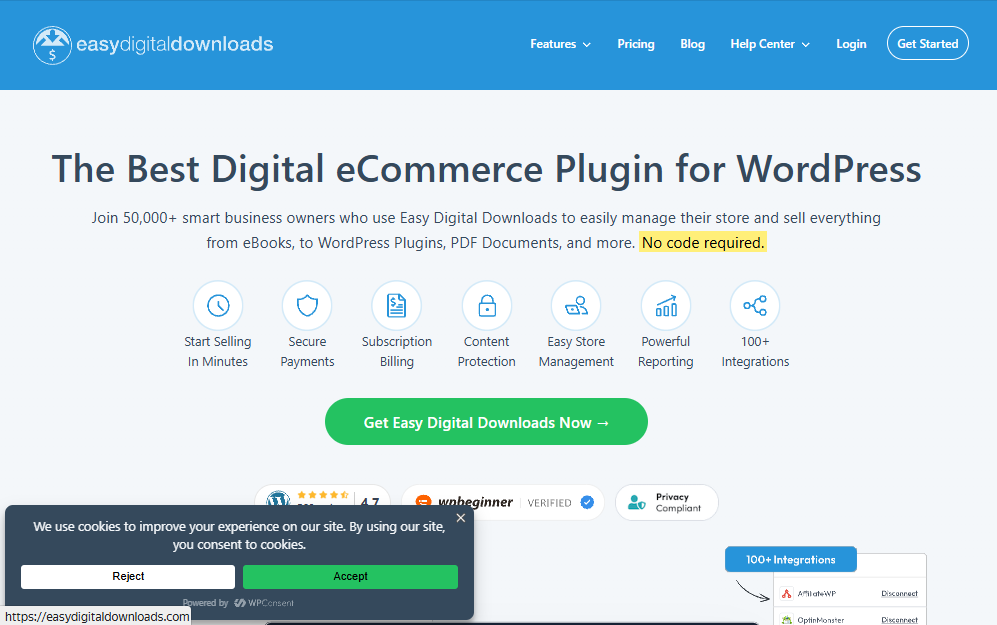Click the 100+ Integrations share icon

(x=755, y=306)
